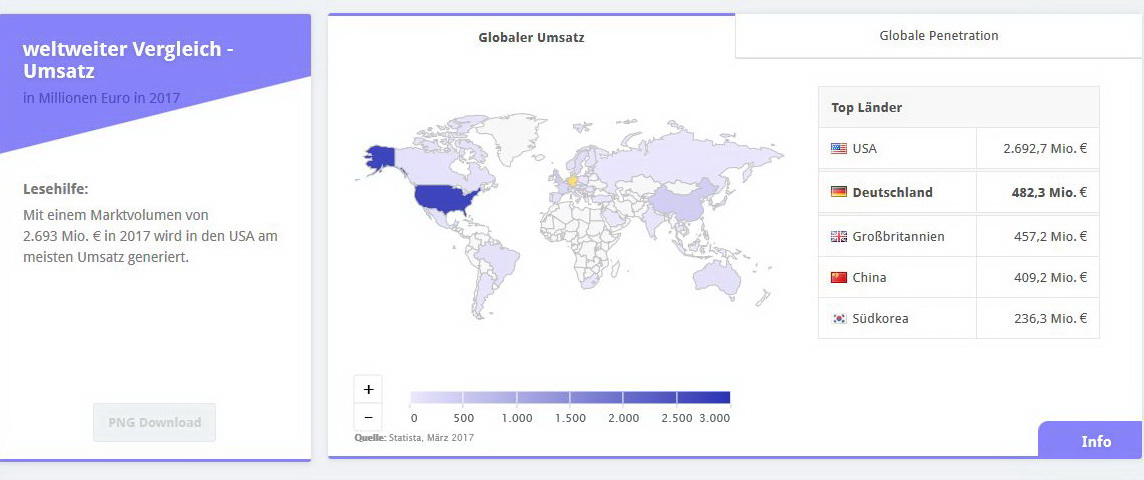Click the Deutschland row in Top Länder
This screenshot has width=1144, height=480.
pyautogui.click(x=958, y=192)
